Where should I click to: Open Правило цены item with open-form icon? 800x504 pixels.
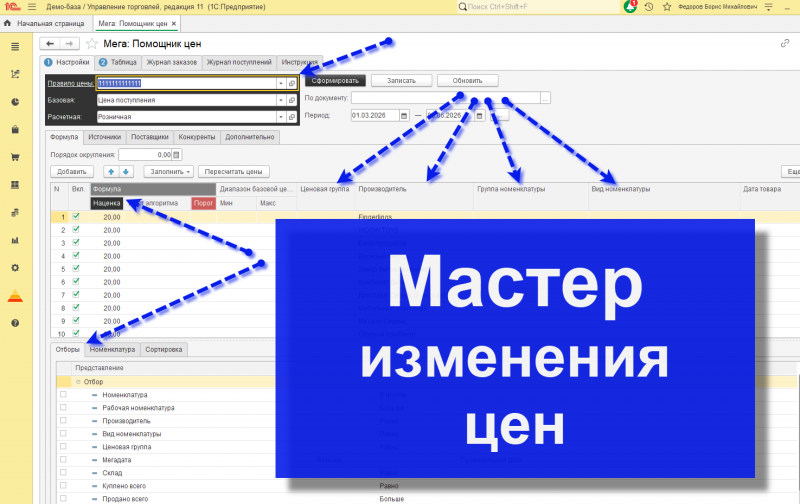[x=292, y=83]
